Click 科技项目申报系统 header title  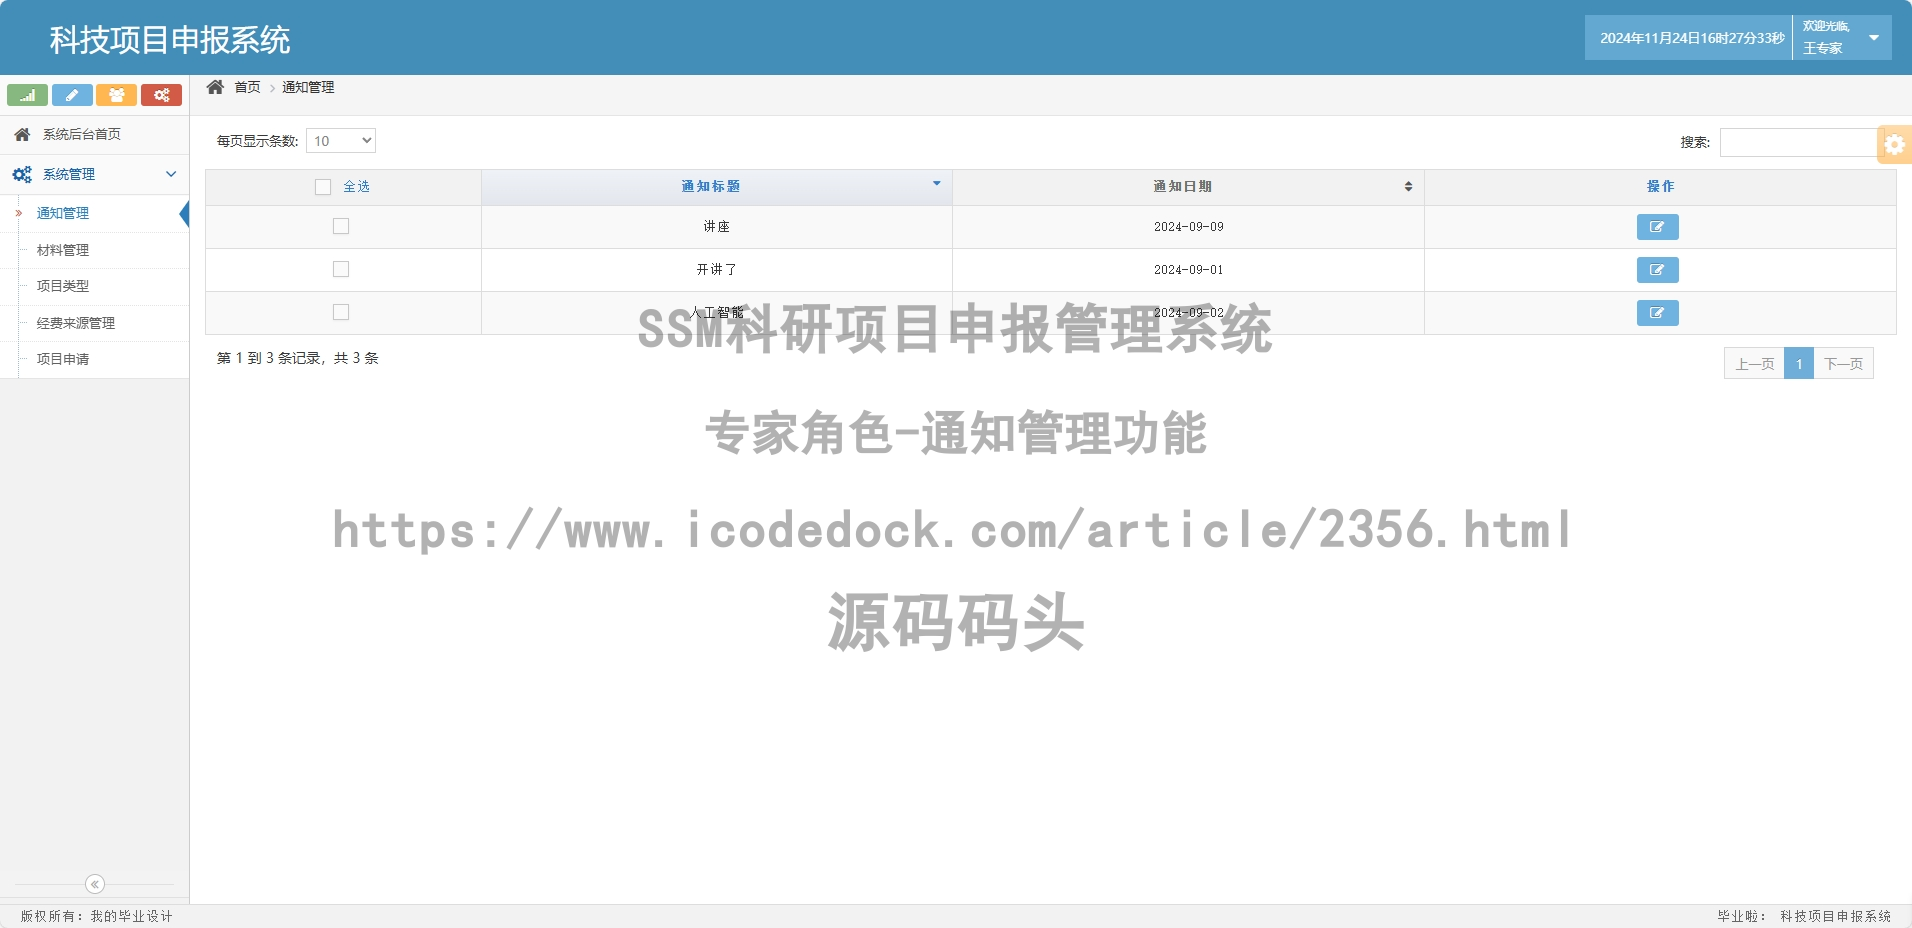pyautogui.click(x=170, y=39)
